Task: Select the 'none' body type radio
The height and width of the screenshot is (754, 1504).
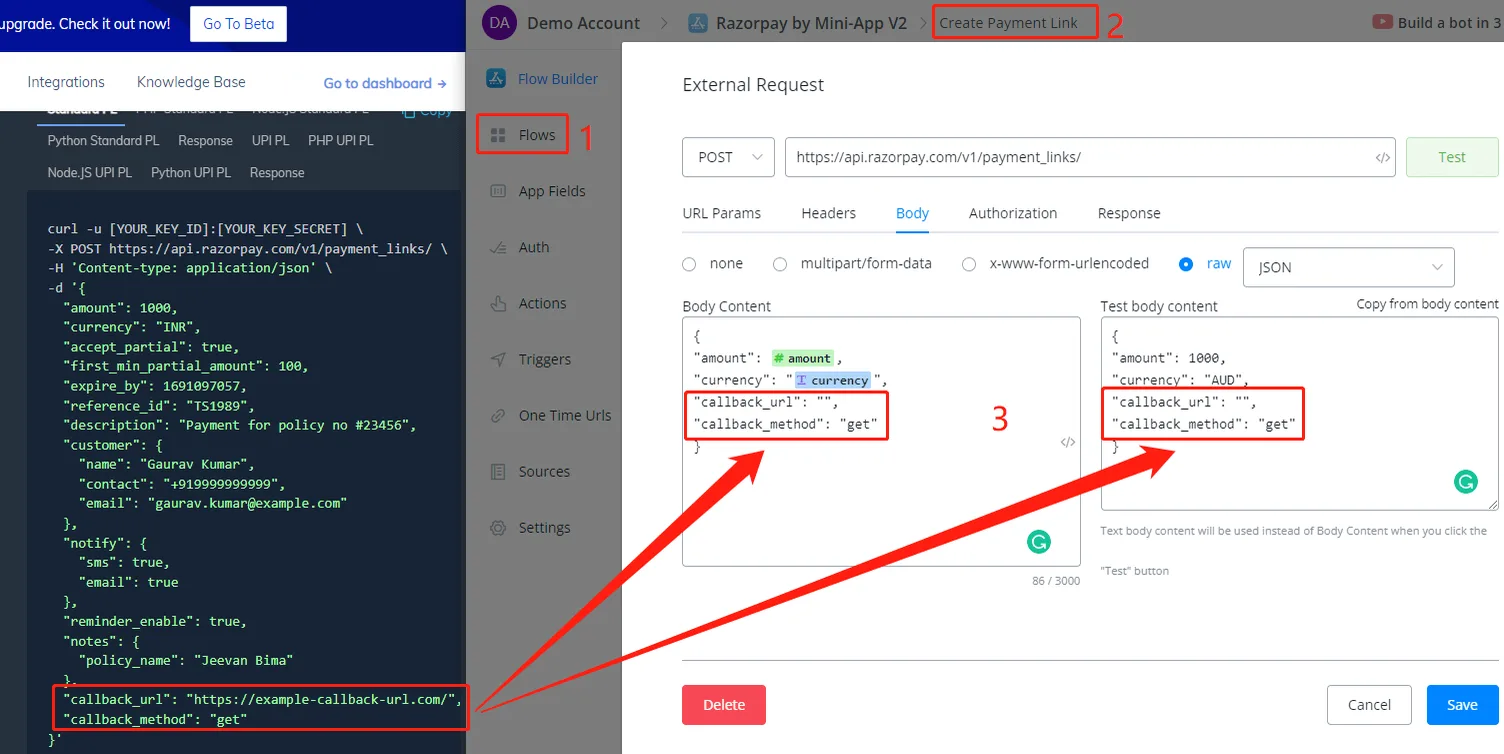Action: [689, 264]
